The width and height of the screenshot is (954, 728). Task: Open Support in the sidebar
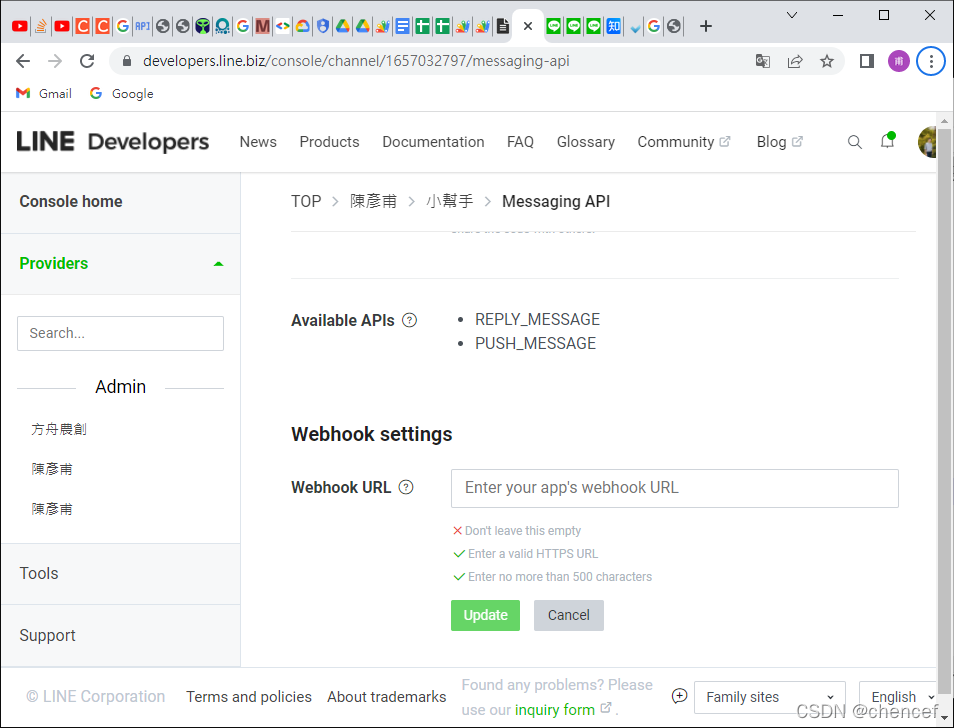tap(47, 636)
